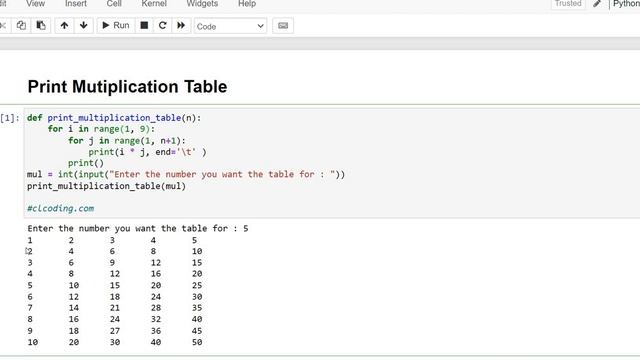This screenshot has height=360, width=640.
Task: Click the print(i * j, end='\t') line
Action: [x=147, y=152]
